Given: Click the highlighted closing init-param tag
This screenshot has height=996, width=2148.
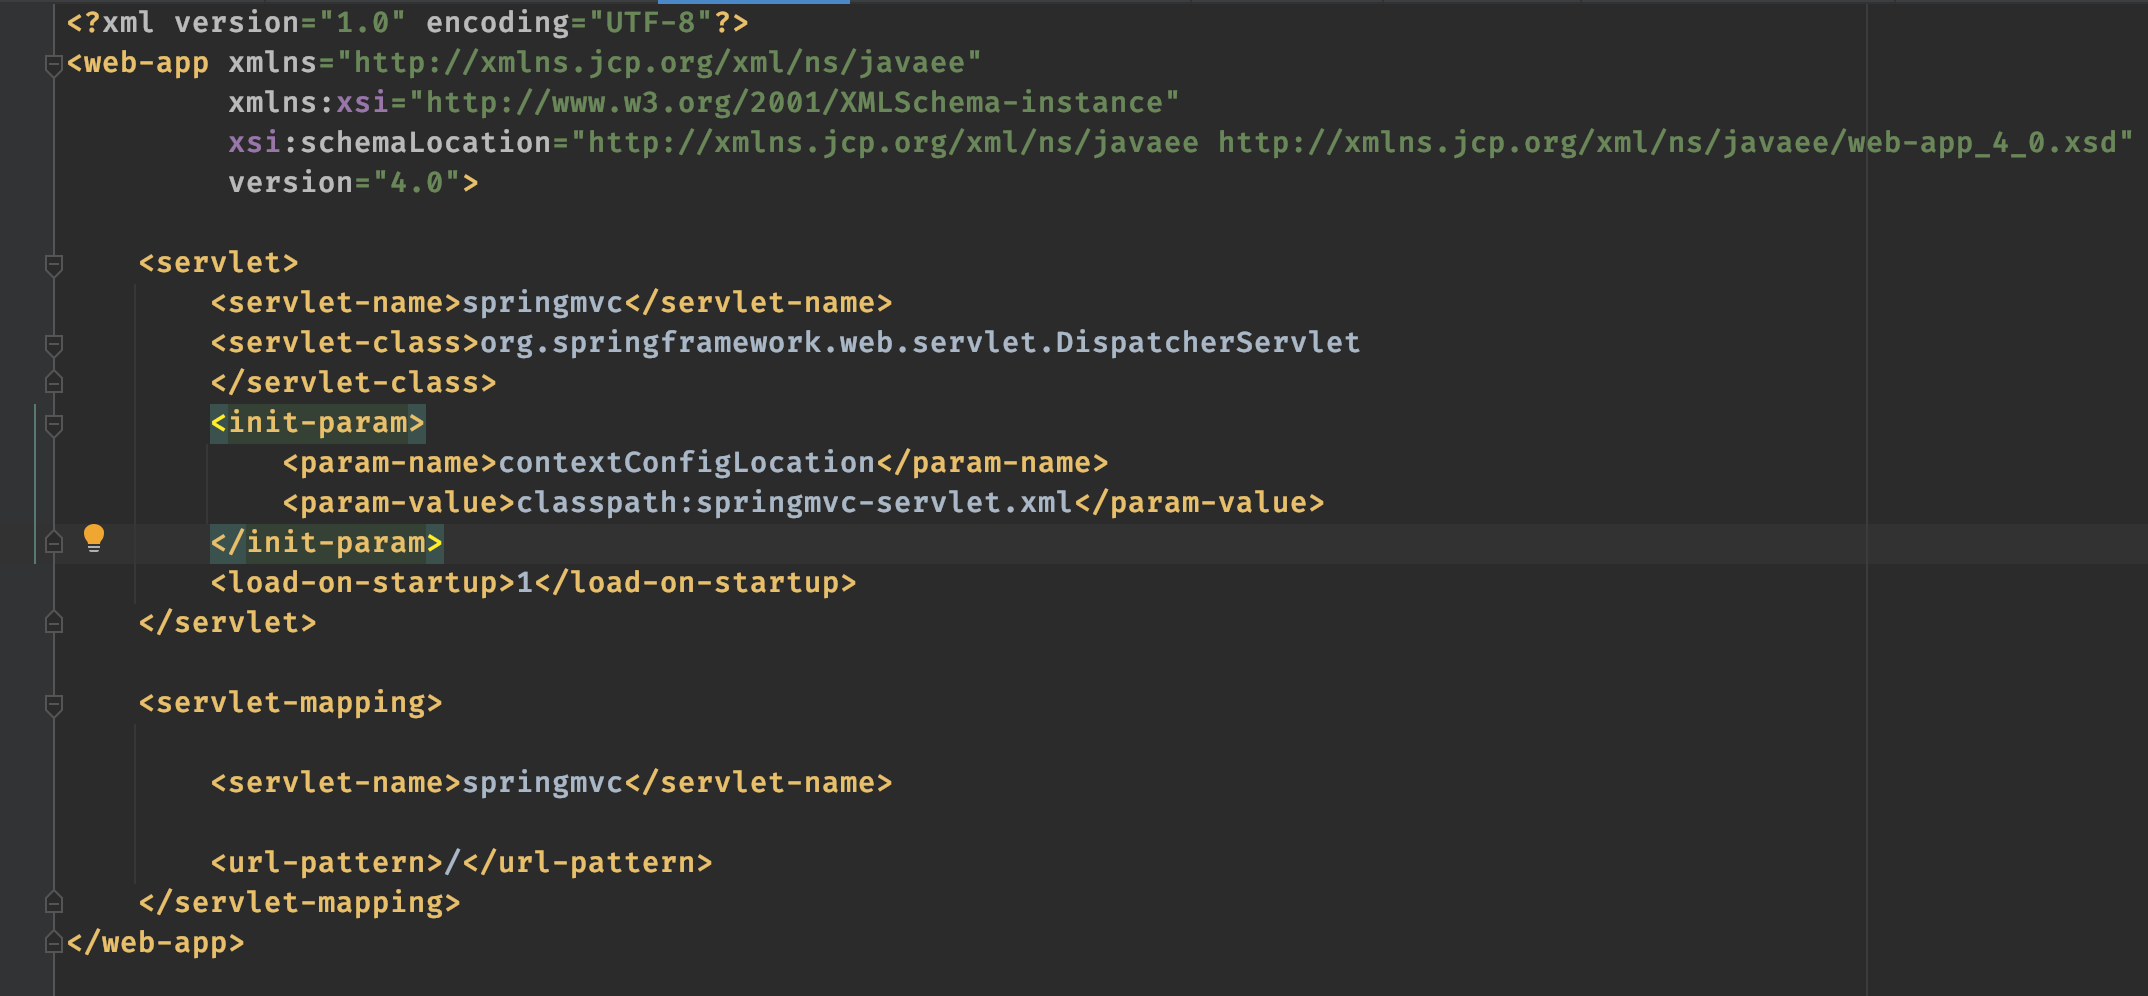Looking at the screenshot, I should [326, 542].
